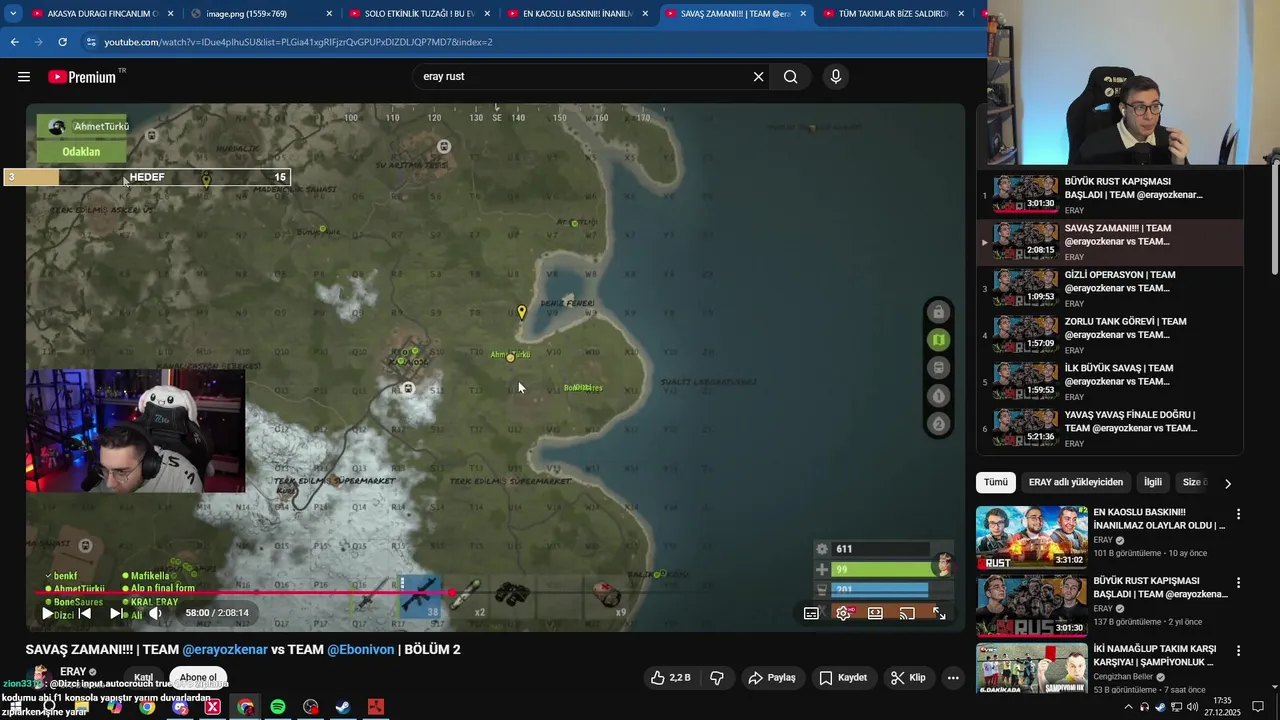1280x720 pixels.
Task: Play the video
Action: 47,613
